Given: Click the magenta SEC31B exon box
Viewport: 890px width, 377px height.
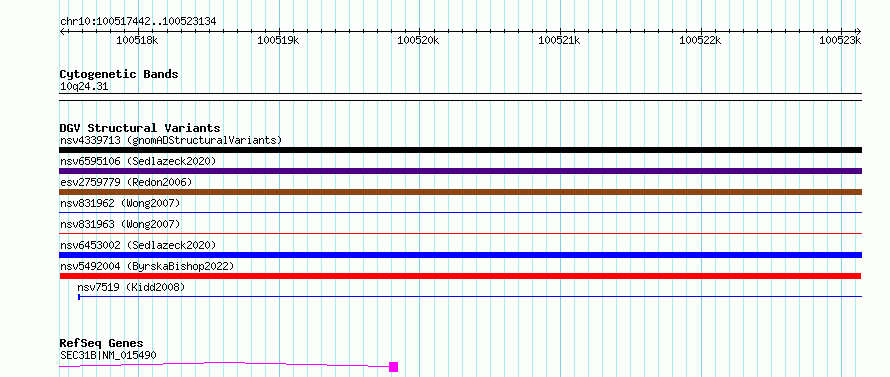Looking at the screenshot, I should [393, 367].
